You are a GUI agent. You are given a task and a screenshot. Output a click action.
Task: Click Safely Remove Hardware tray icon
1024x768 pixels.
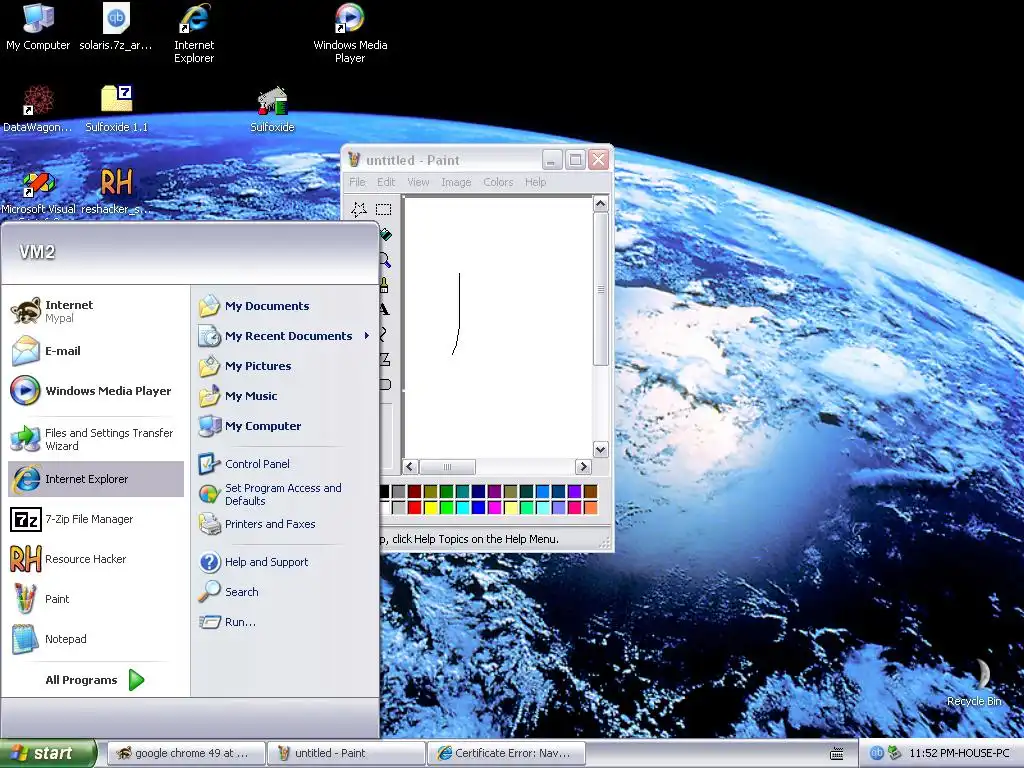[x=894, y=753]
